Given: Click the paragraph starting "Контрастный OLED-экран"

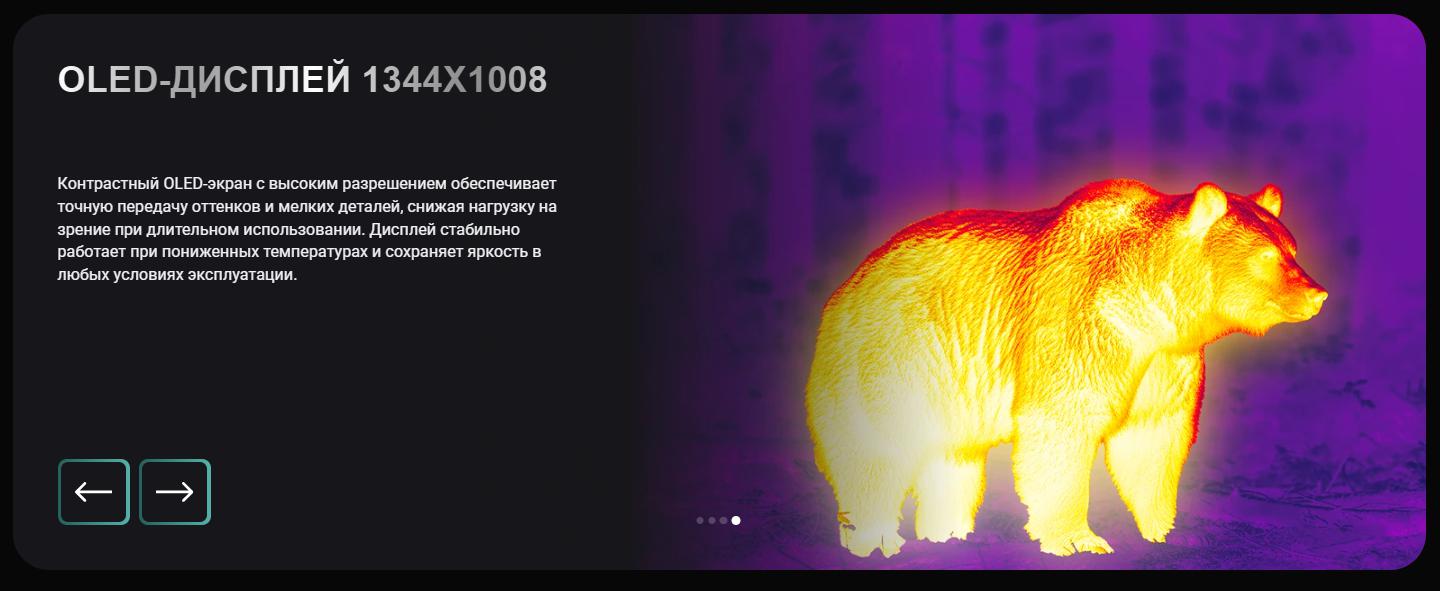Looking at the screenshot, I should point(306,184).
